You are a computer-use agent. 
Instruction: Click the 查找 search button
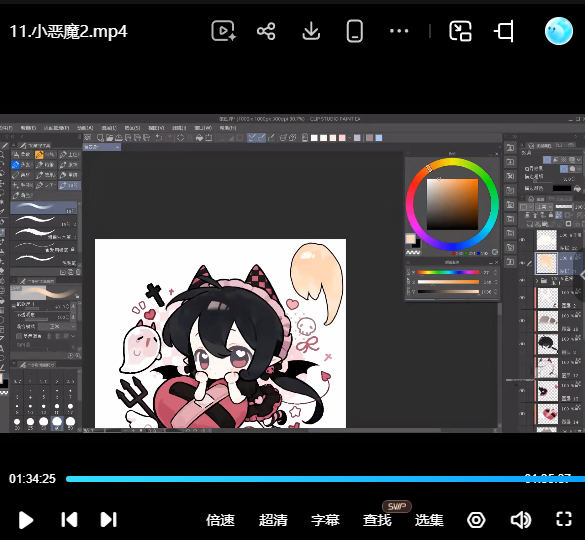[x=377, y=520]
